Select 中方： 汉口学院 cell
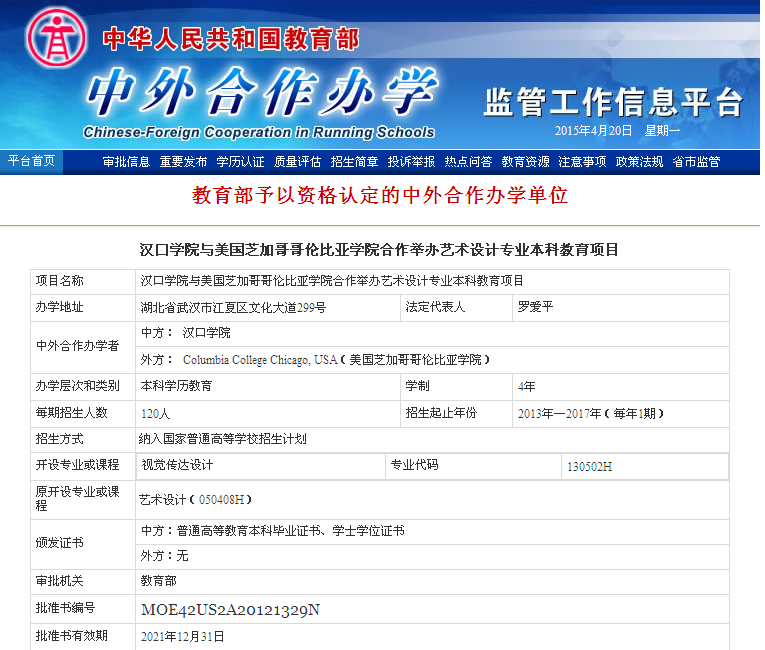This screenshot has height=650, width=765. tap(432, 334)
